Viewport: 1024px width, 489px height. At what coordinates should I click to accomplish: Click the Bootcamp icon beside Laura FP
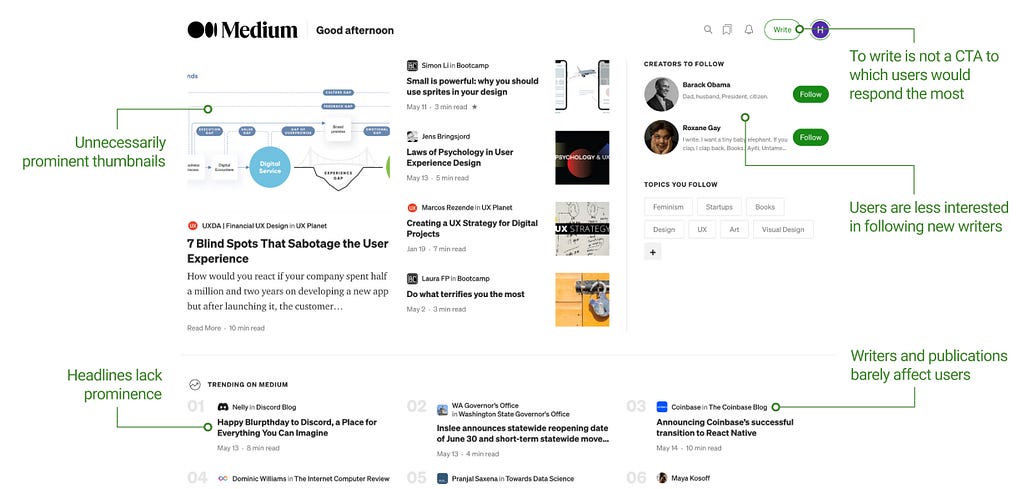tap(412, 279)
